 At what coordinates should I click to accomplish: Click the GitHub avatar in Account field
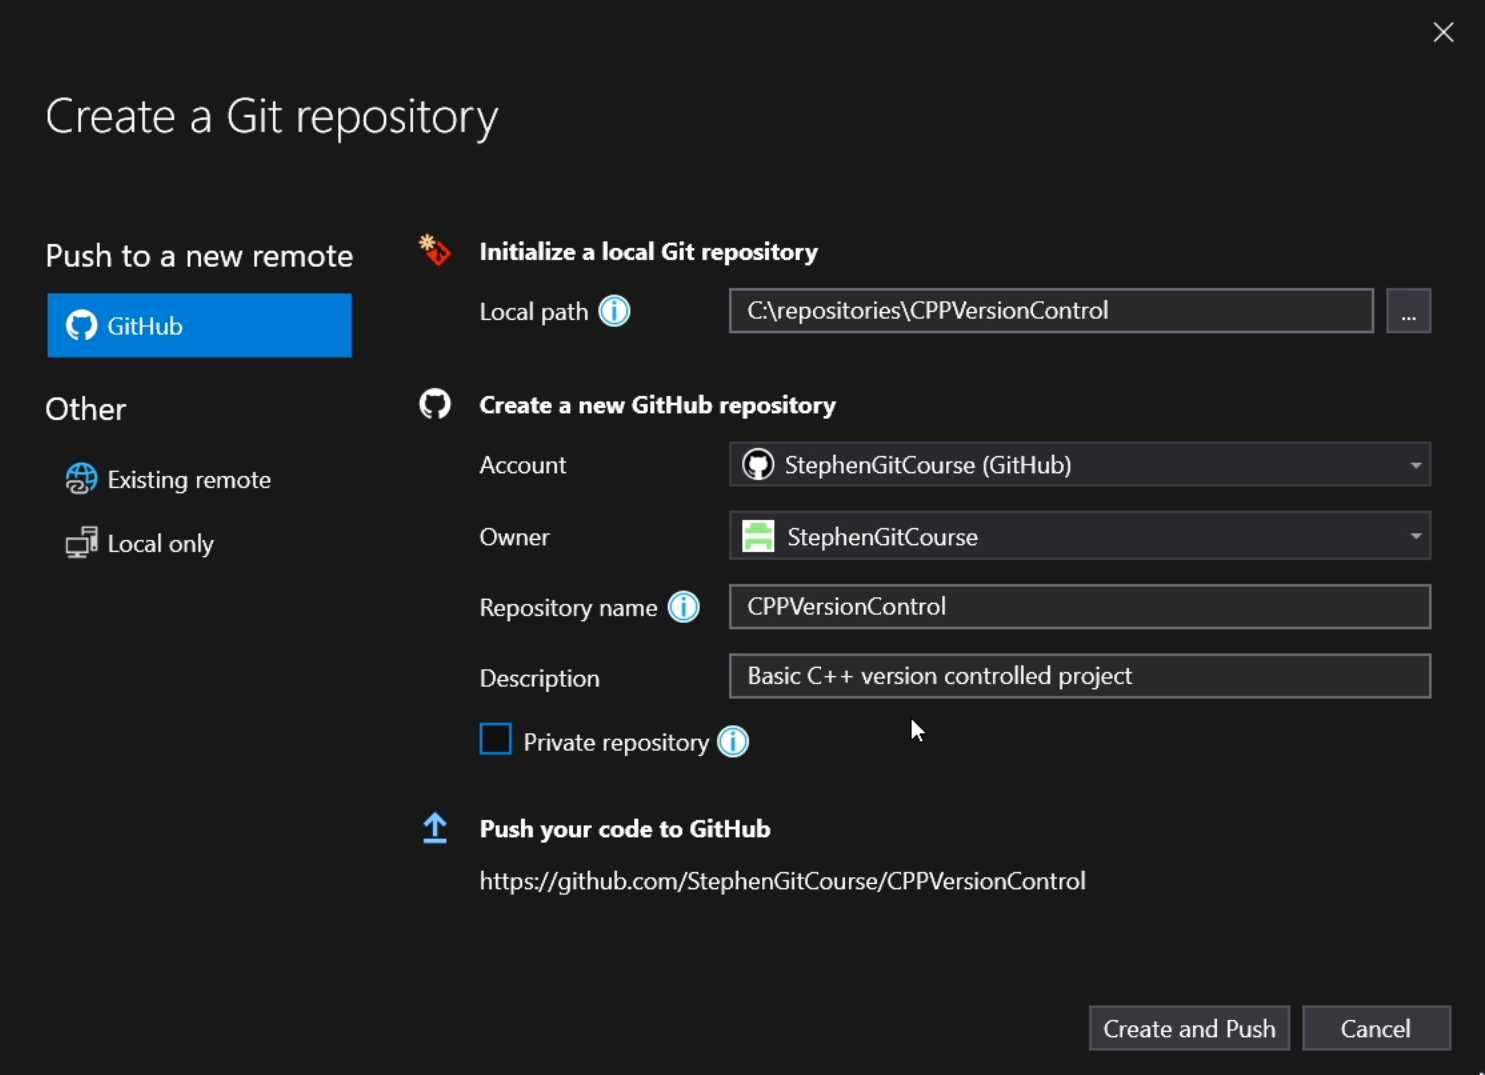(x=758, y=464)
